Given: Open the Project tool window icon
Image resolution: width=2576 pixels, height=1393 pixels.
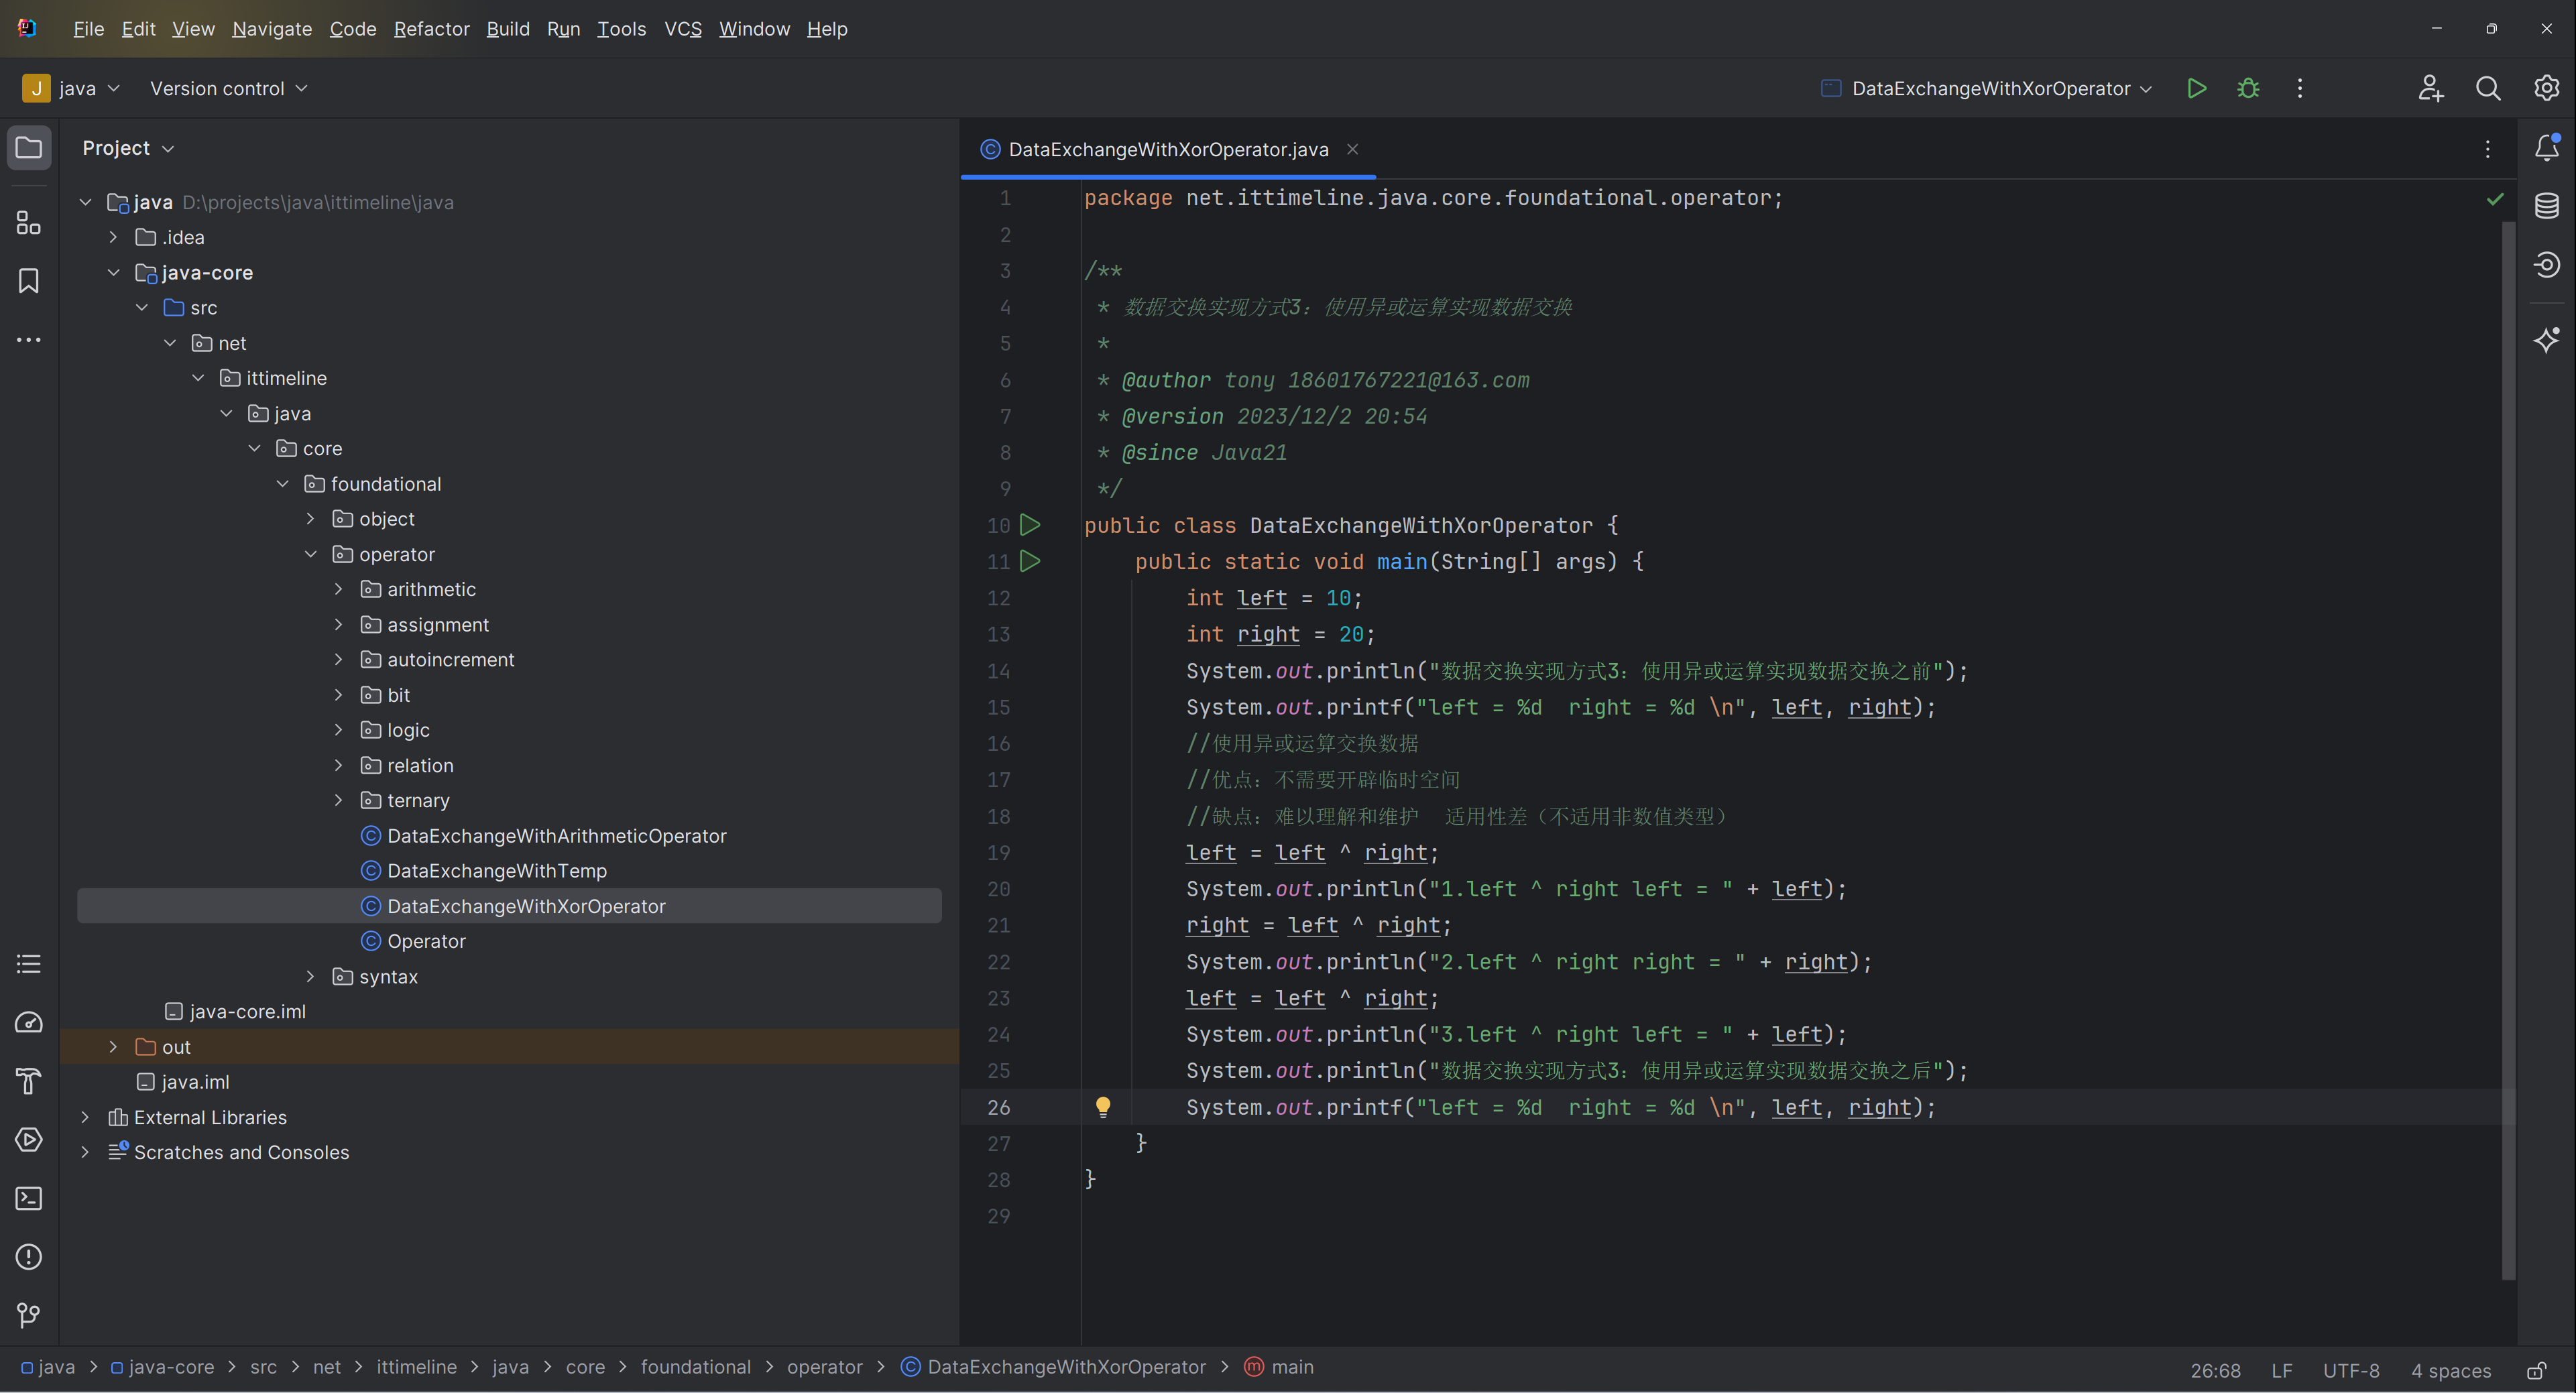Looking at the screenshot, I should [x=29, y=148].
